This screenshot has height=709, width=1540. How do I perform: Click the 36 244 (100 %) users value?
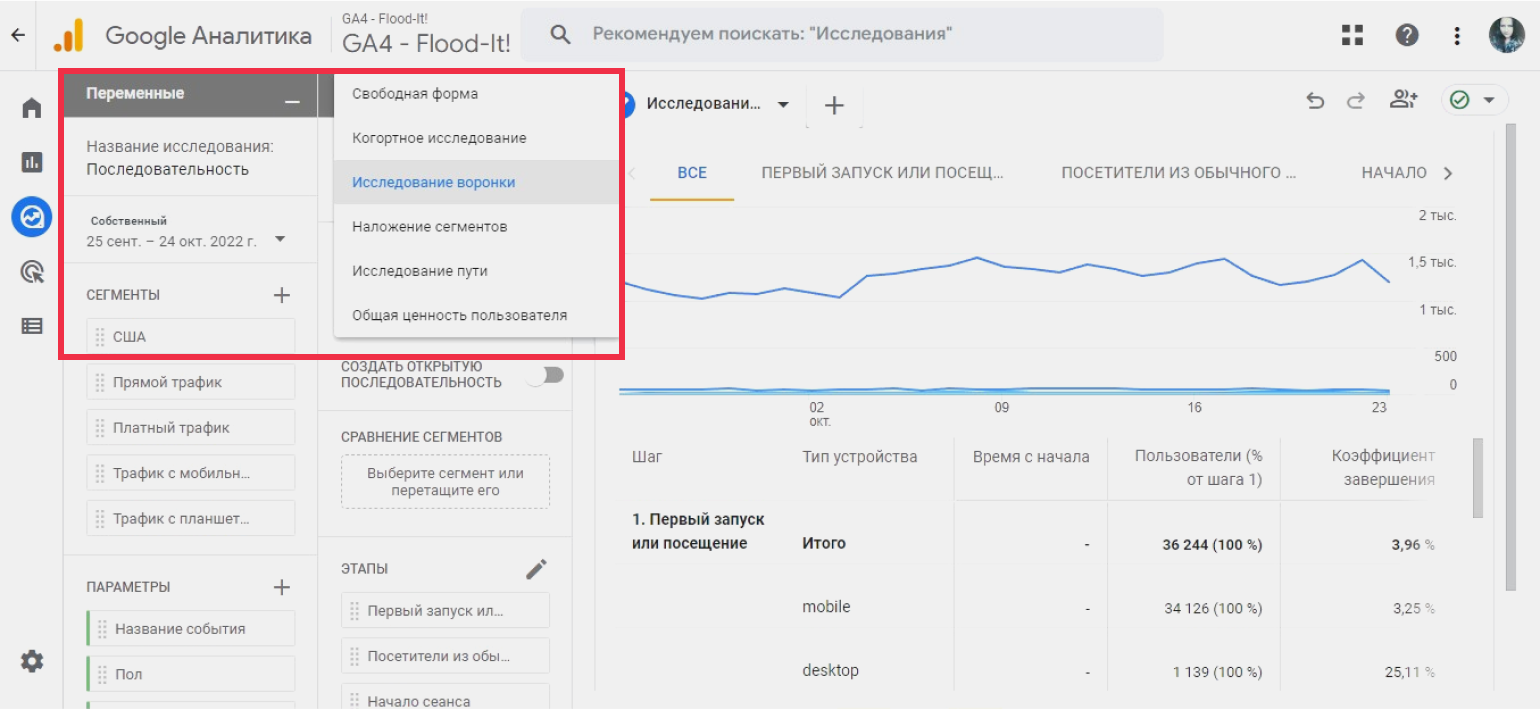coord(1212,545)
